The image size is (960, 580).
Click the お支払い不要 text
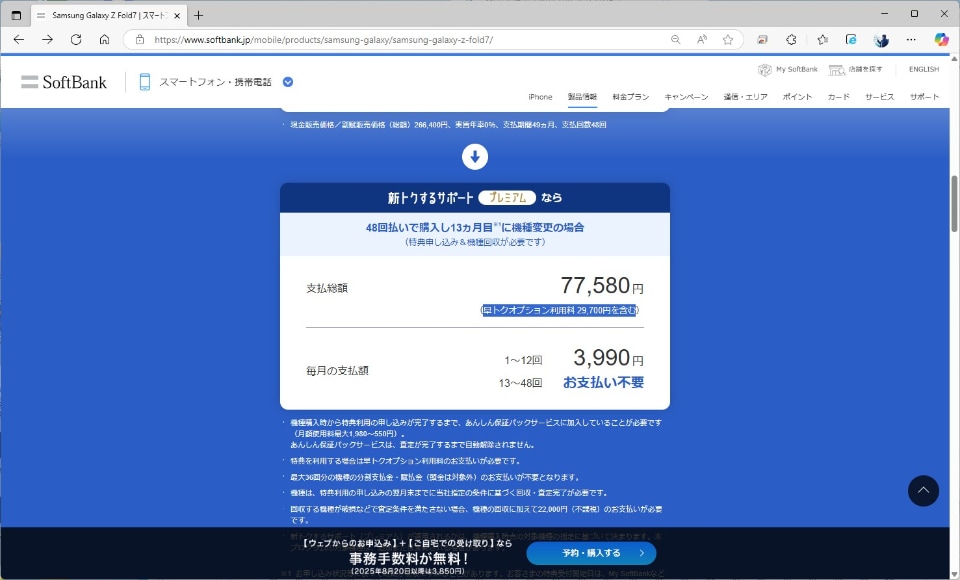603,383
